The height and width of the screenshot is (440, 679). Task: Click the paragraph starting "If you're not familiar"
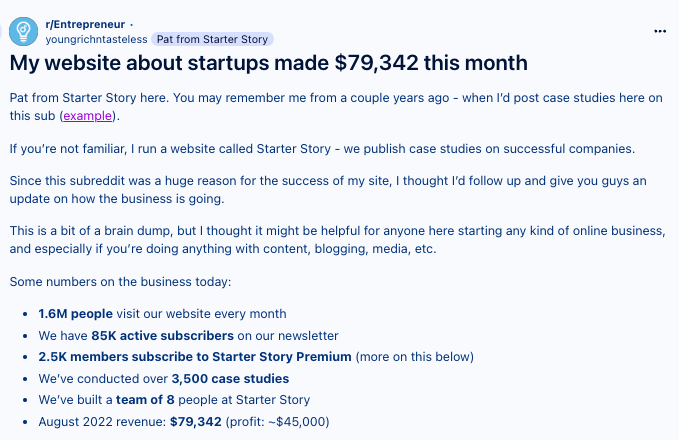click(x=321, y=149)
